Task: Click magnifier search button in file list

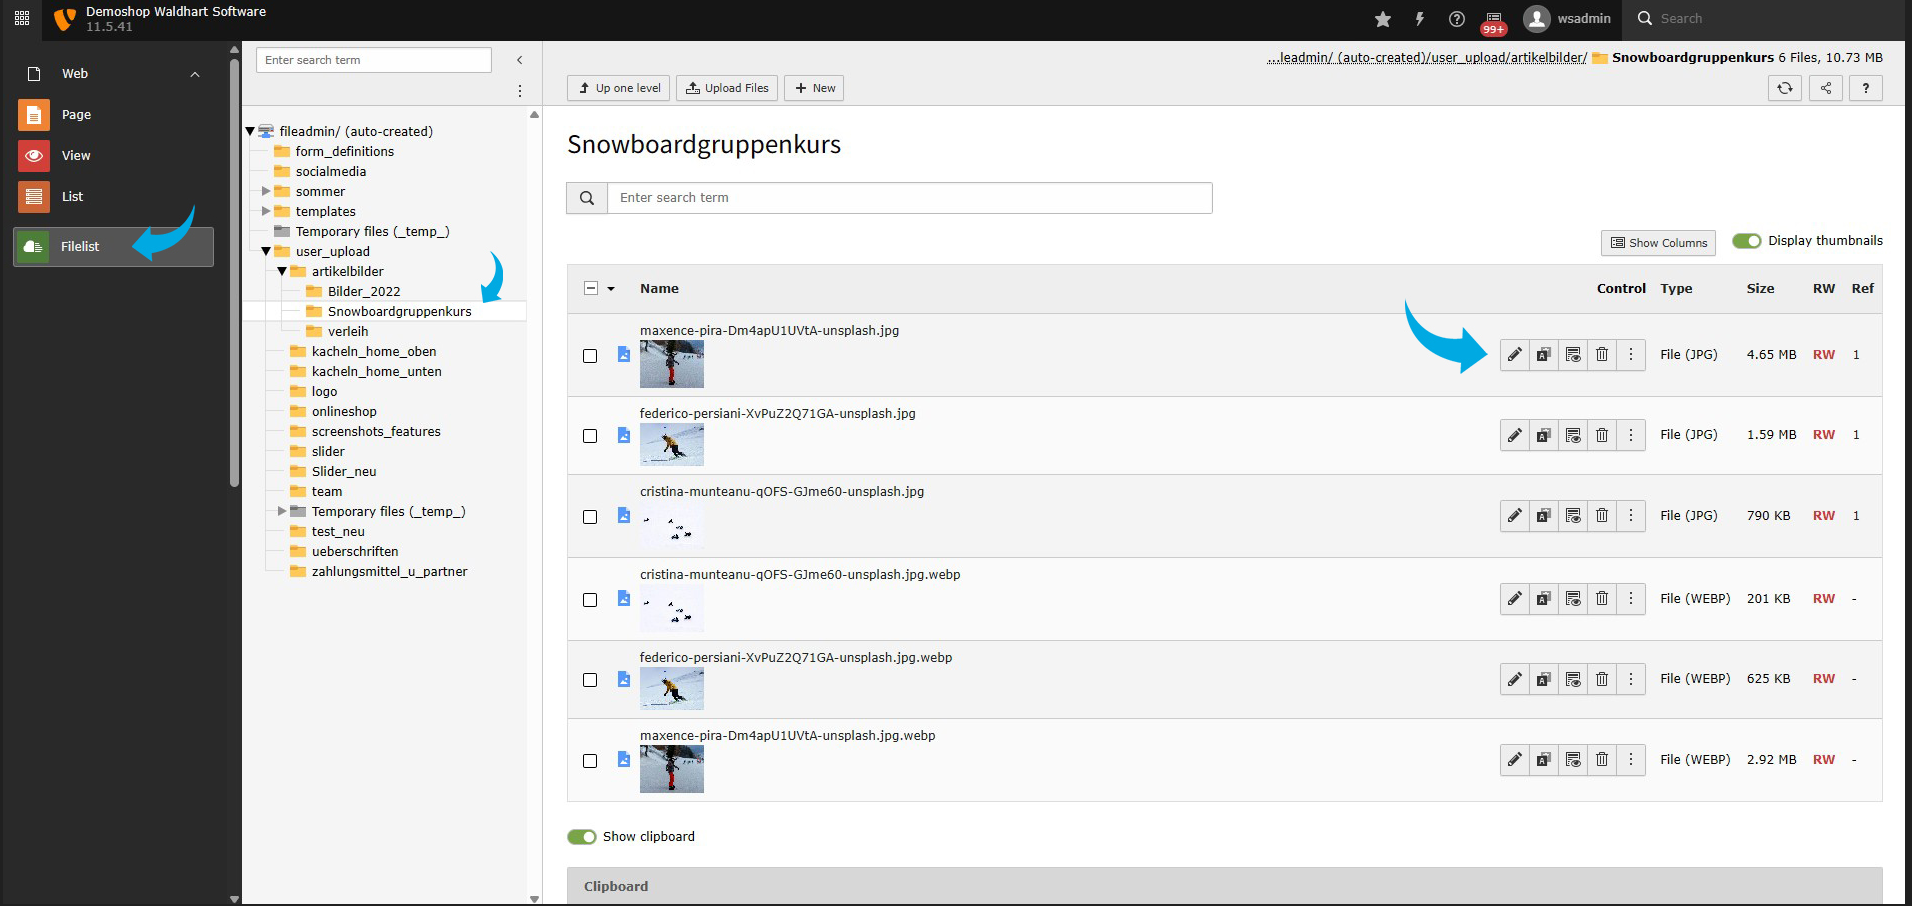Action: 587,198
